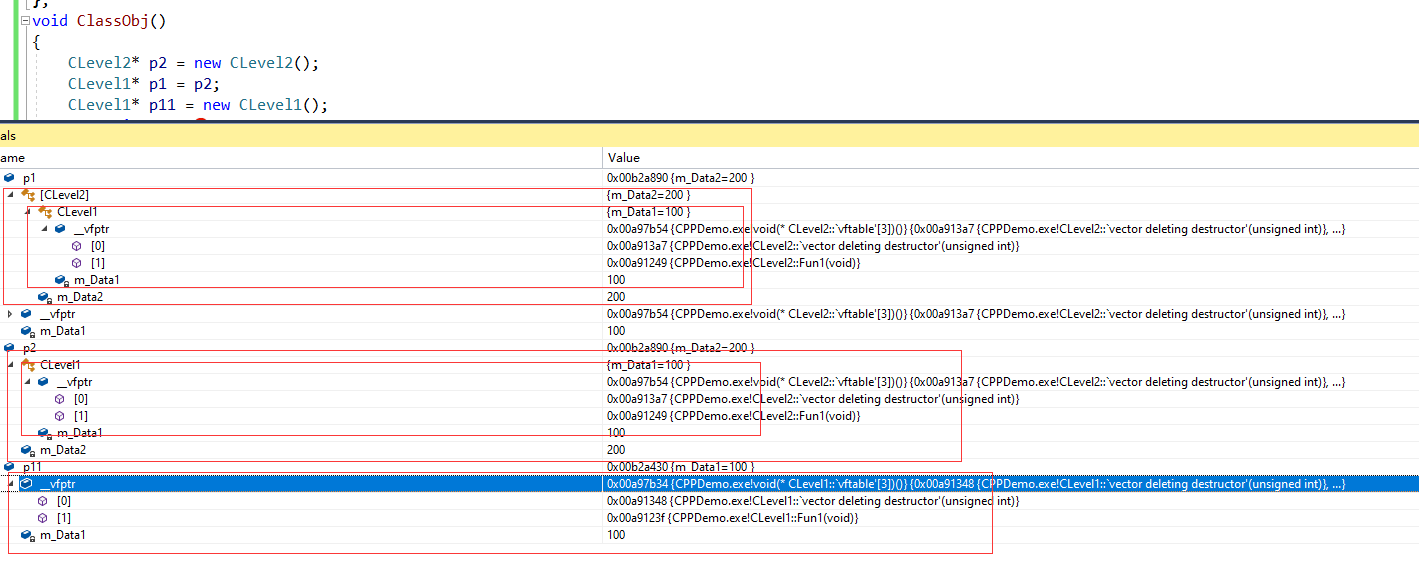Screen dimensions: 1419x578
Task: Click the 'void ClassObj()' function signature
Action: (100, 20)
